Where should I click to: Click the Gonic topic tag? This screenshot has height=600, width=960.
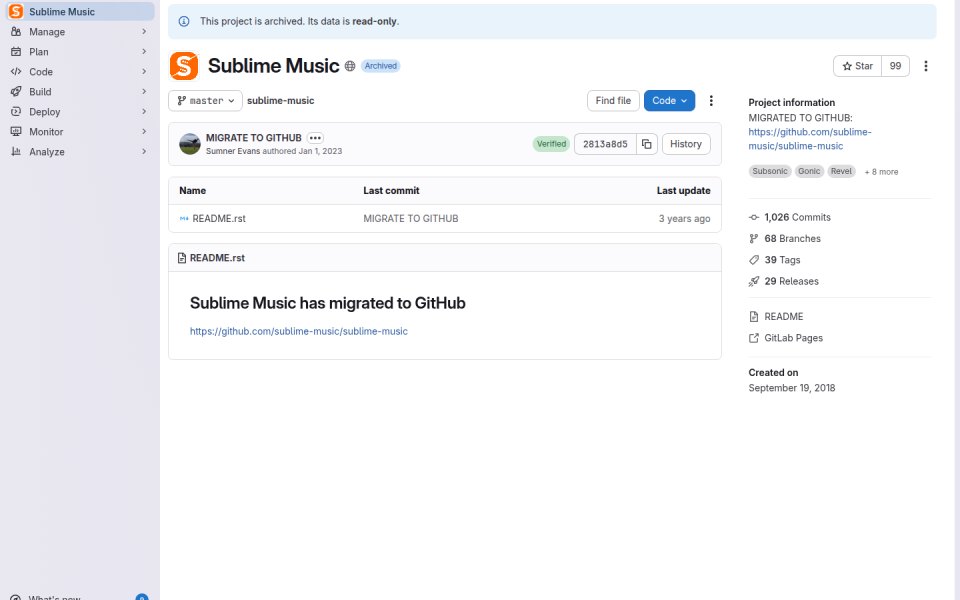tap(809, 171)
